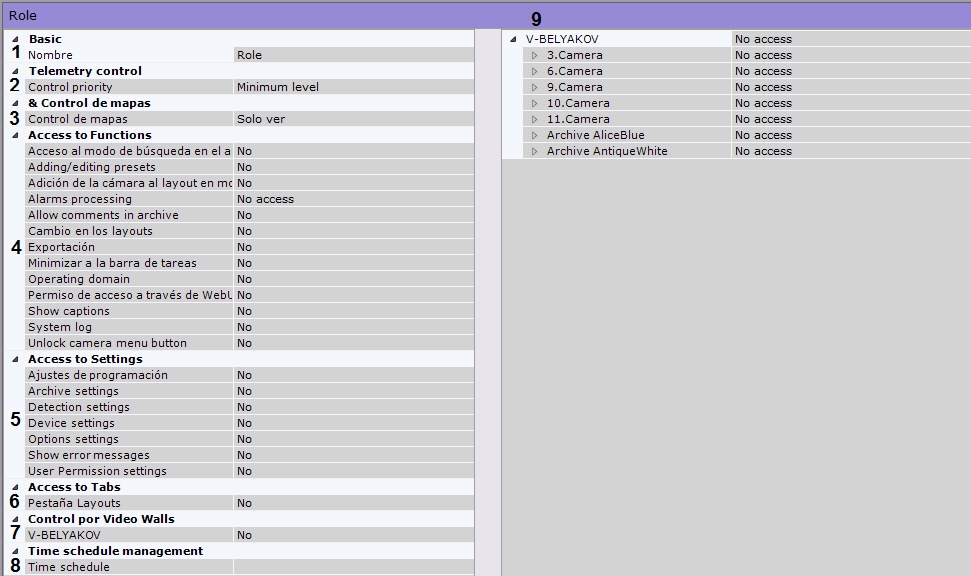Toggle the System log permission value

352,327
